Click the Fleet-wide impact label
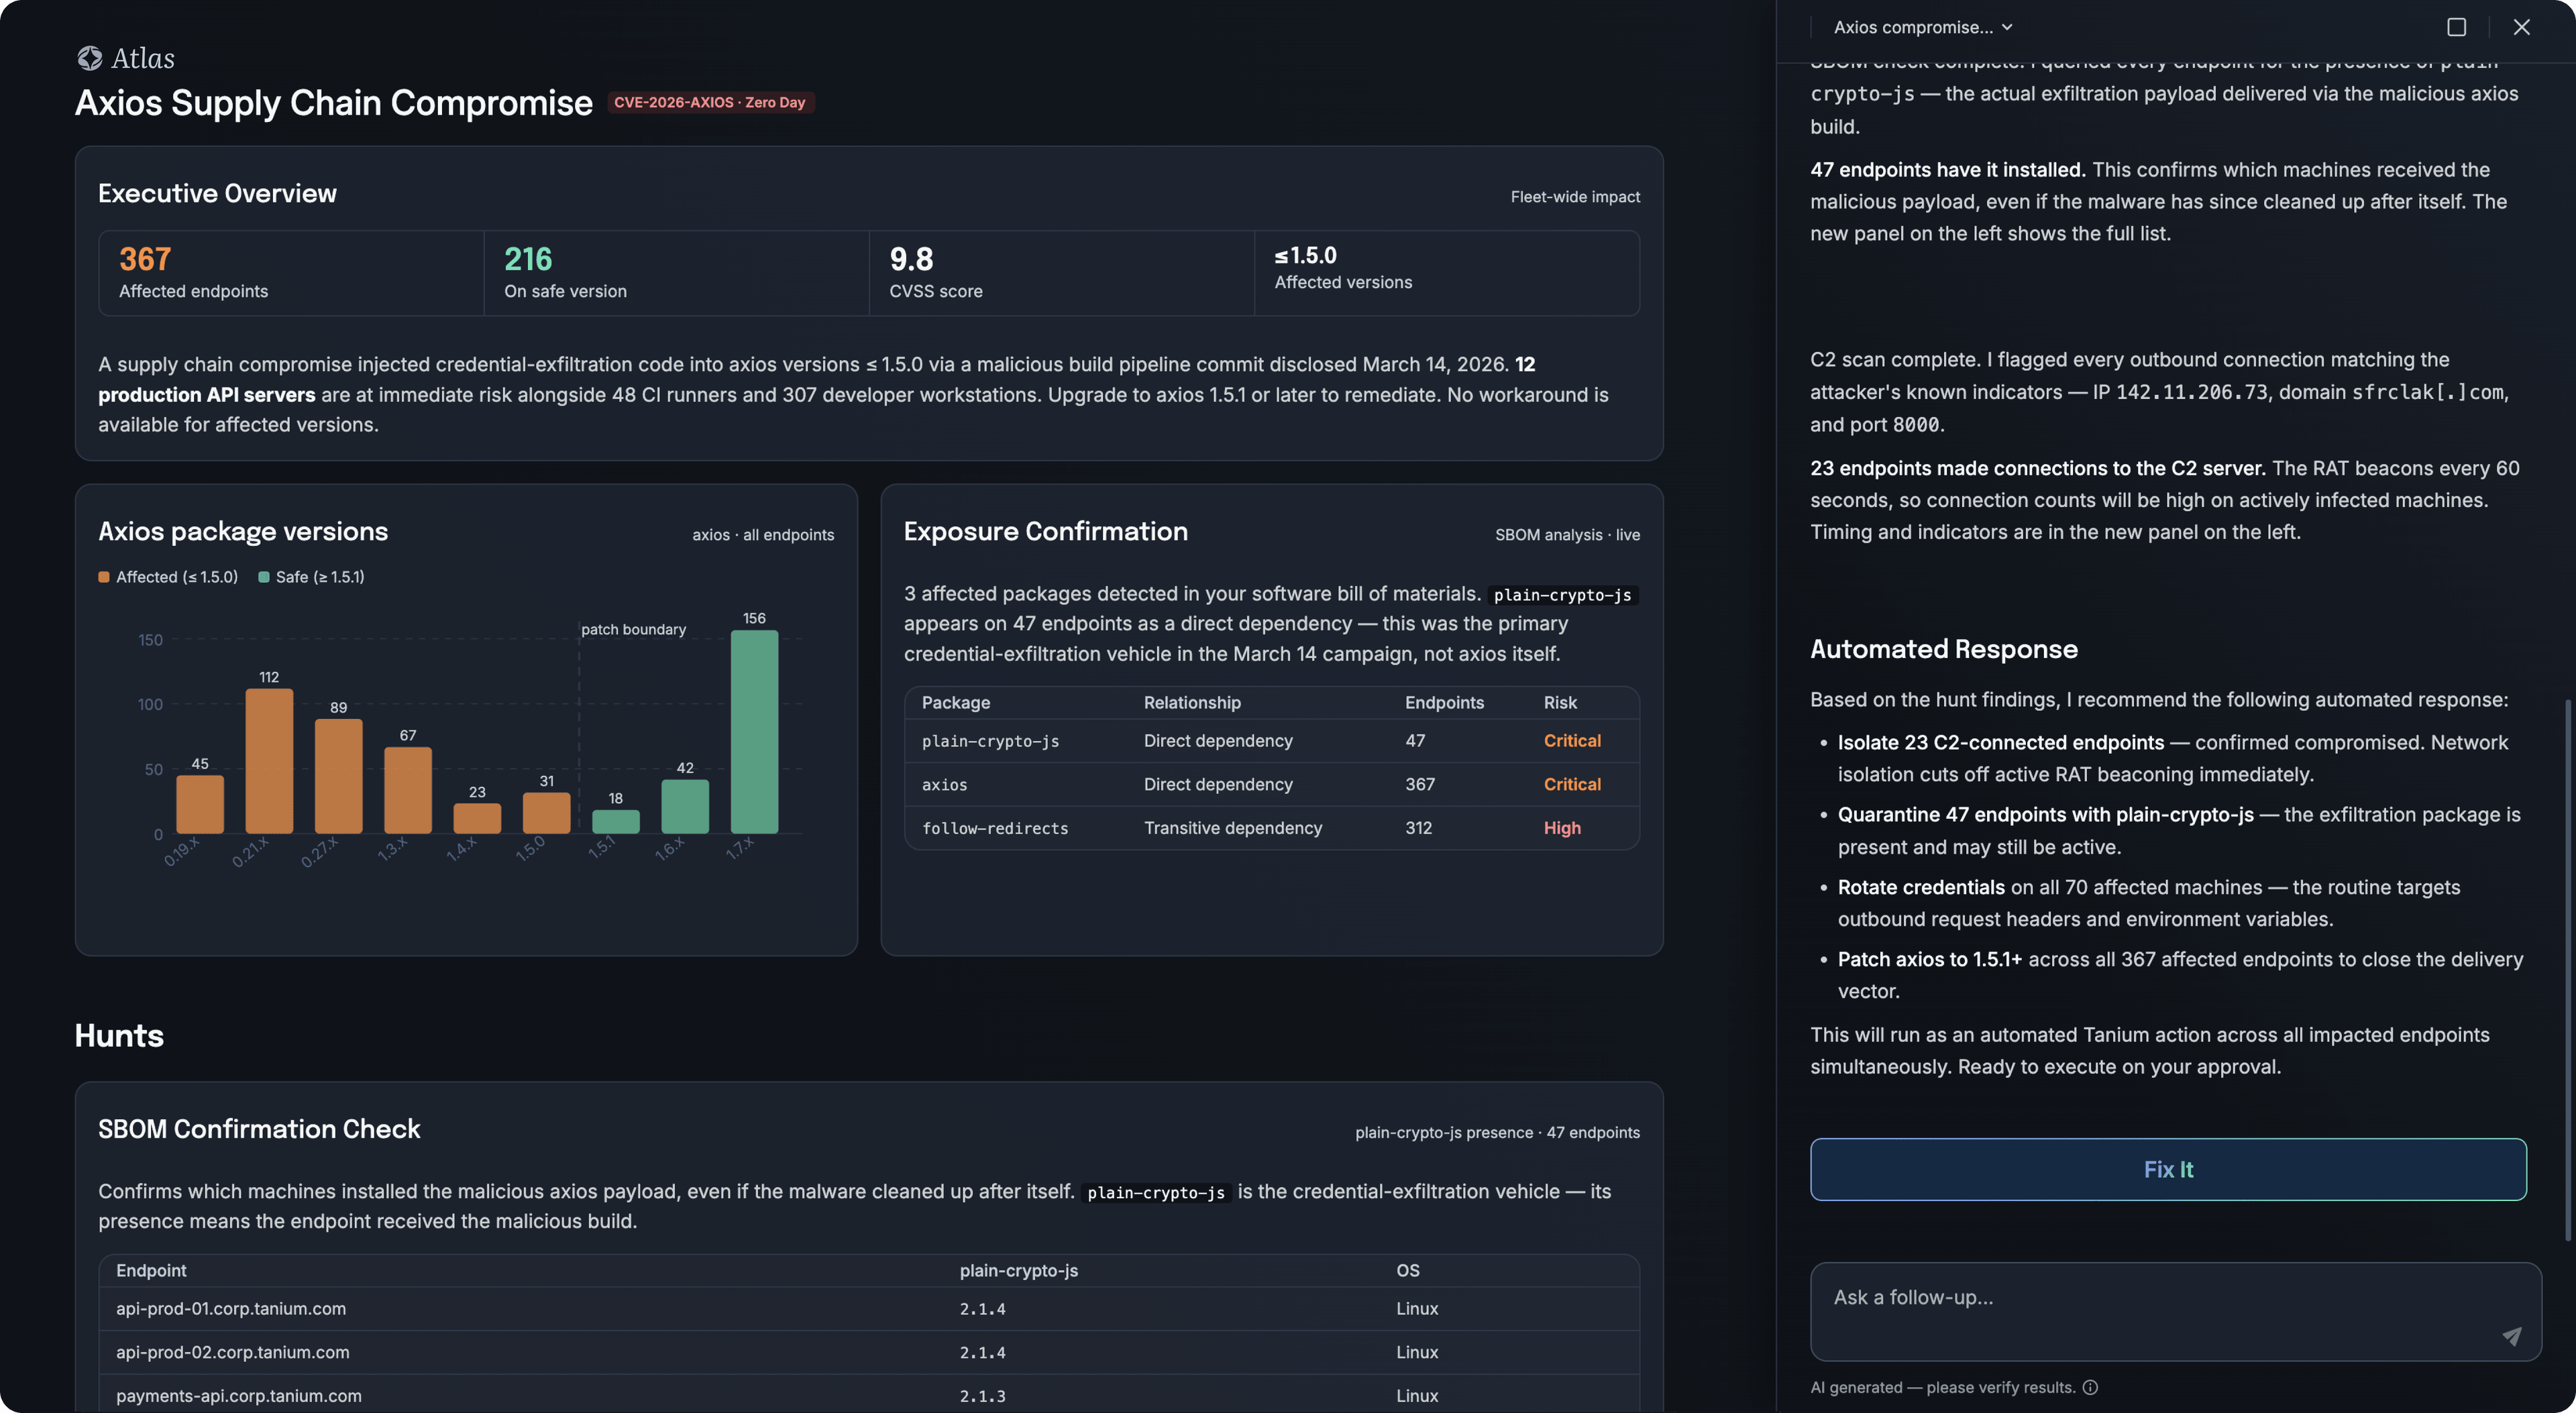 click(x=1575, y=196)
